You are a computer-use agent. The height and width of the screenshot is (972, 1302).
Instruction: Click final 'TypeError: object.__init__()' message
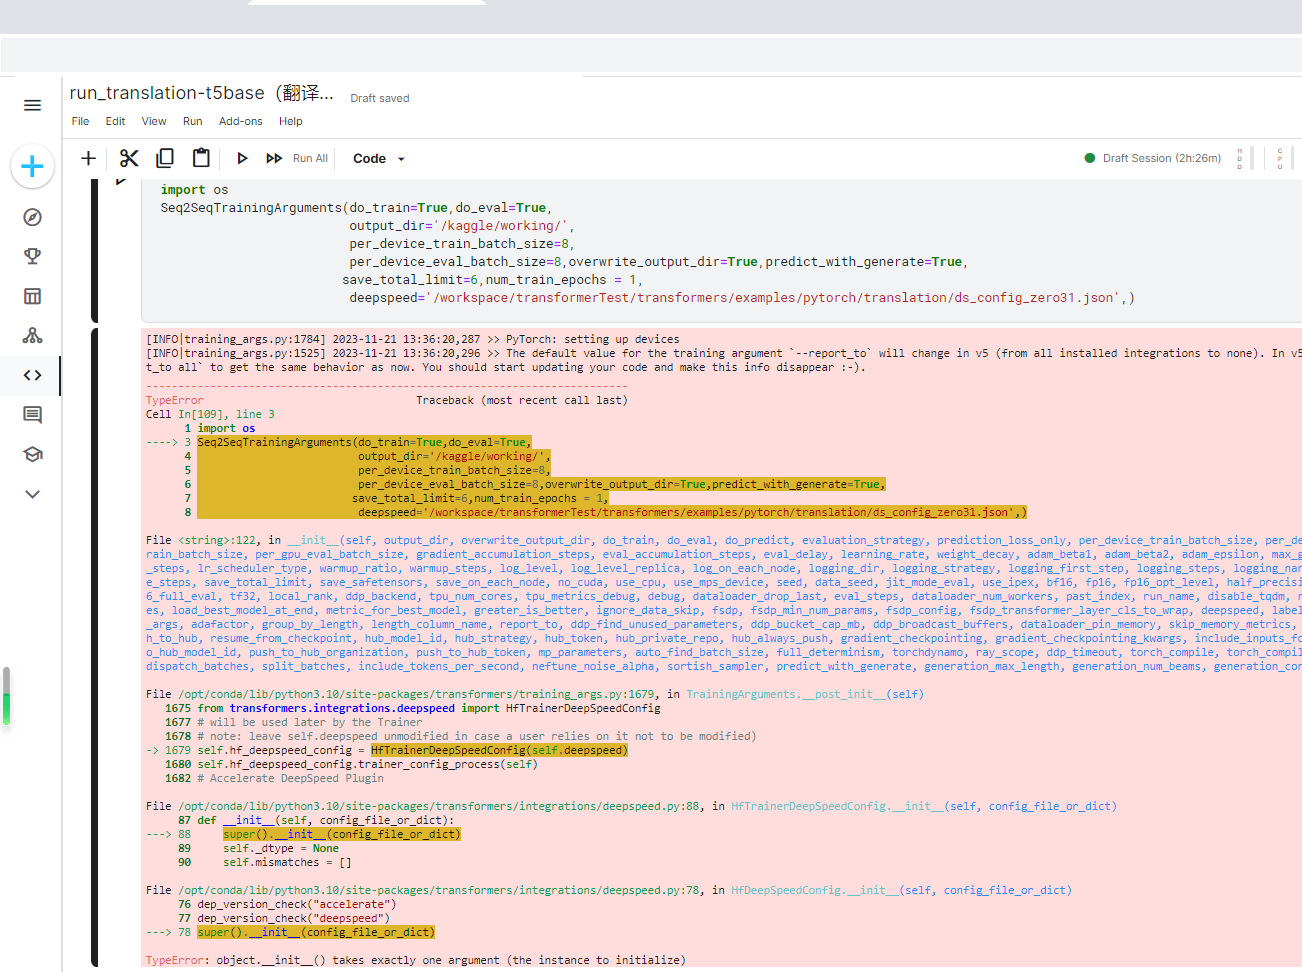pyautogui.click(x=415, y=960)
